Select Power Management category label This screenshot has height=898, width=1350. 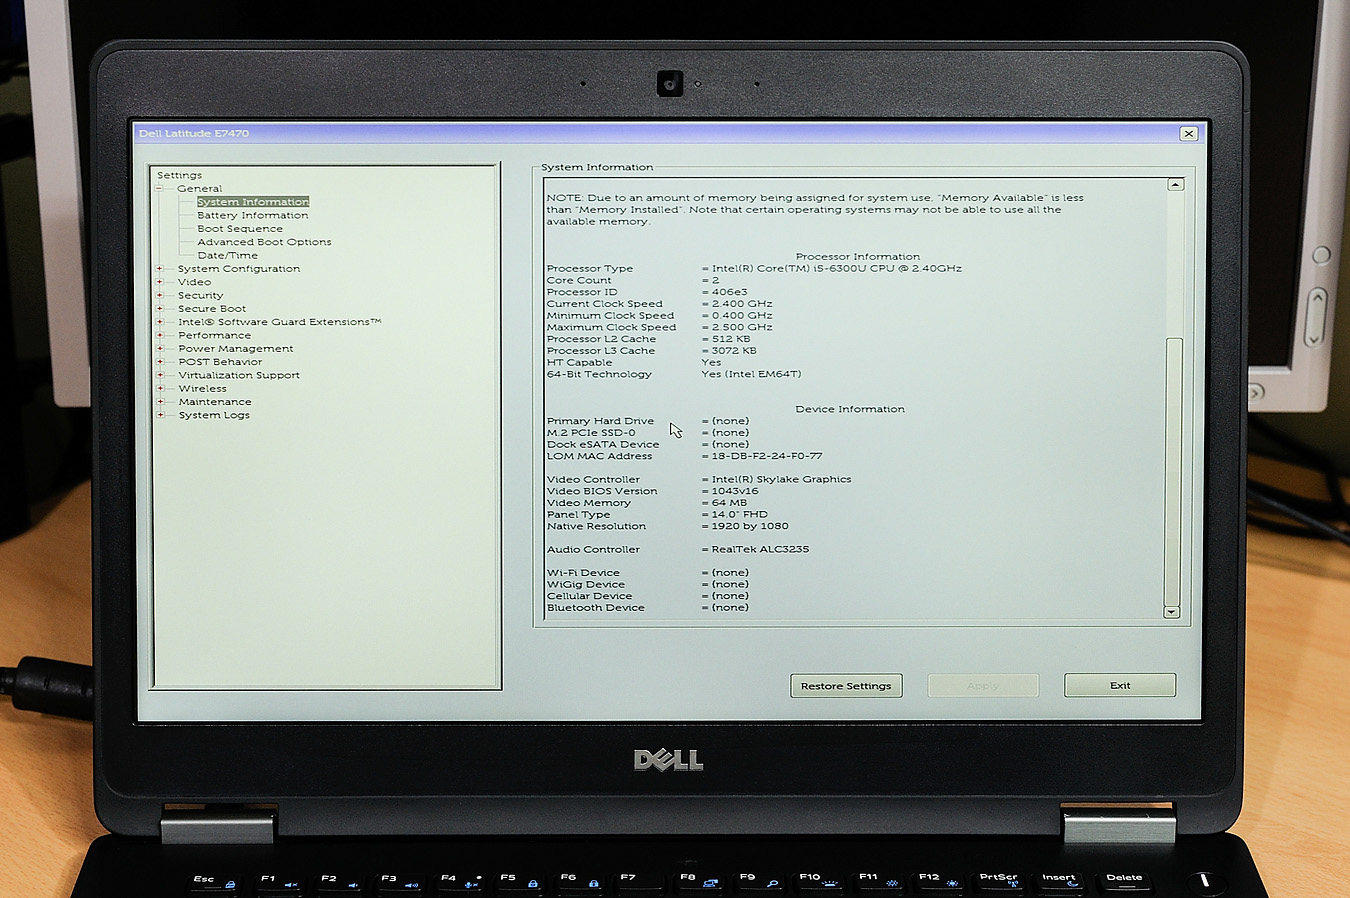click(236, 348)
